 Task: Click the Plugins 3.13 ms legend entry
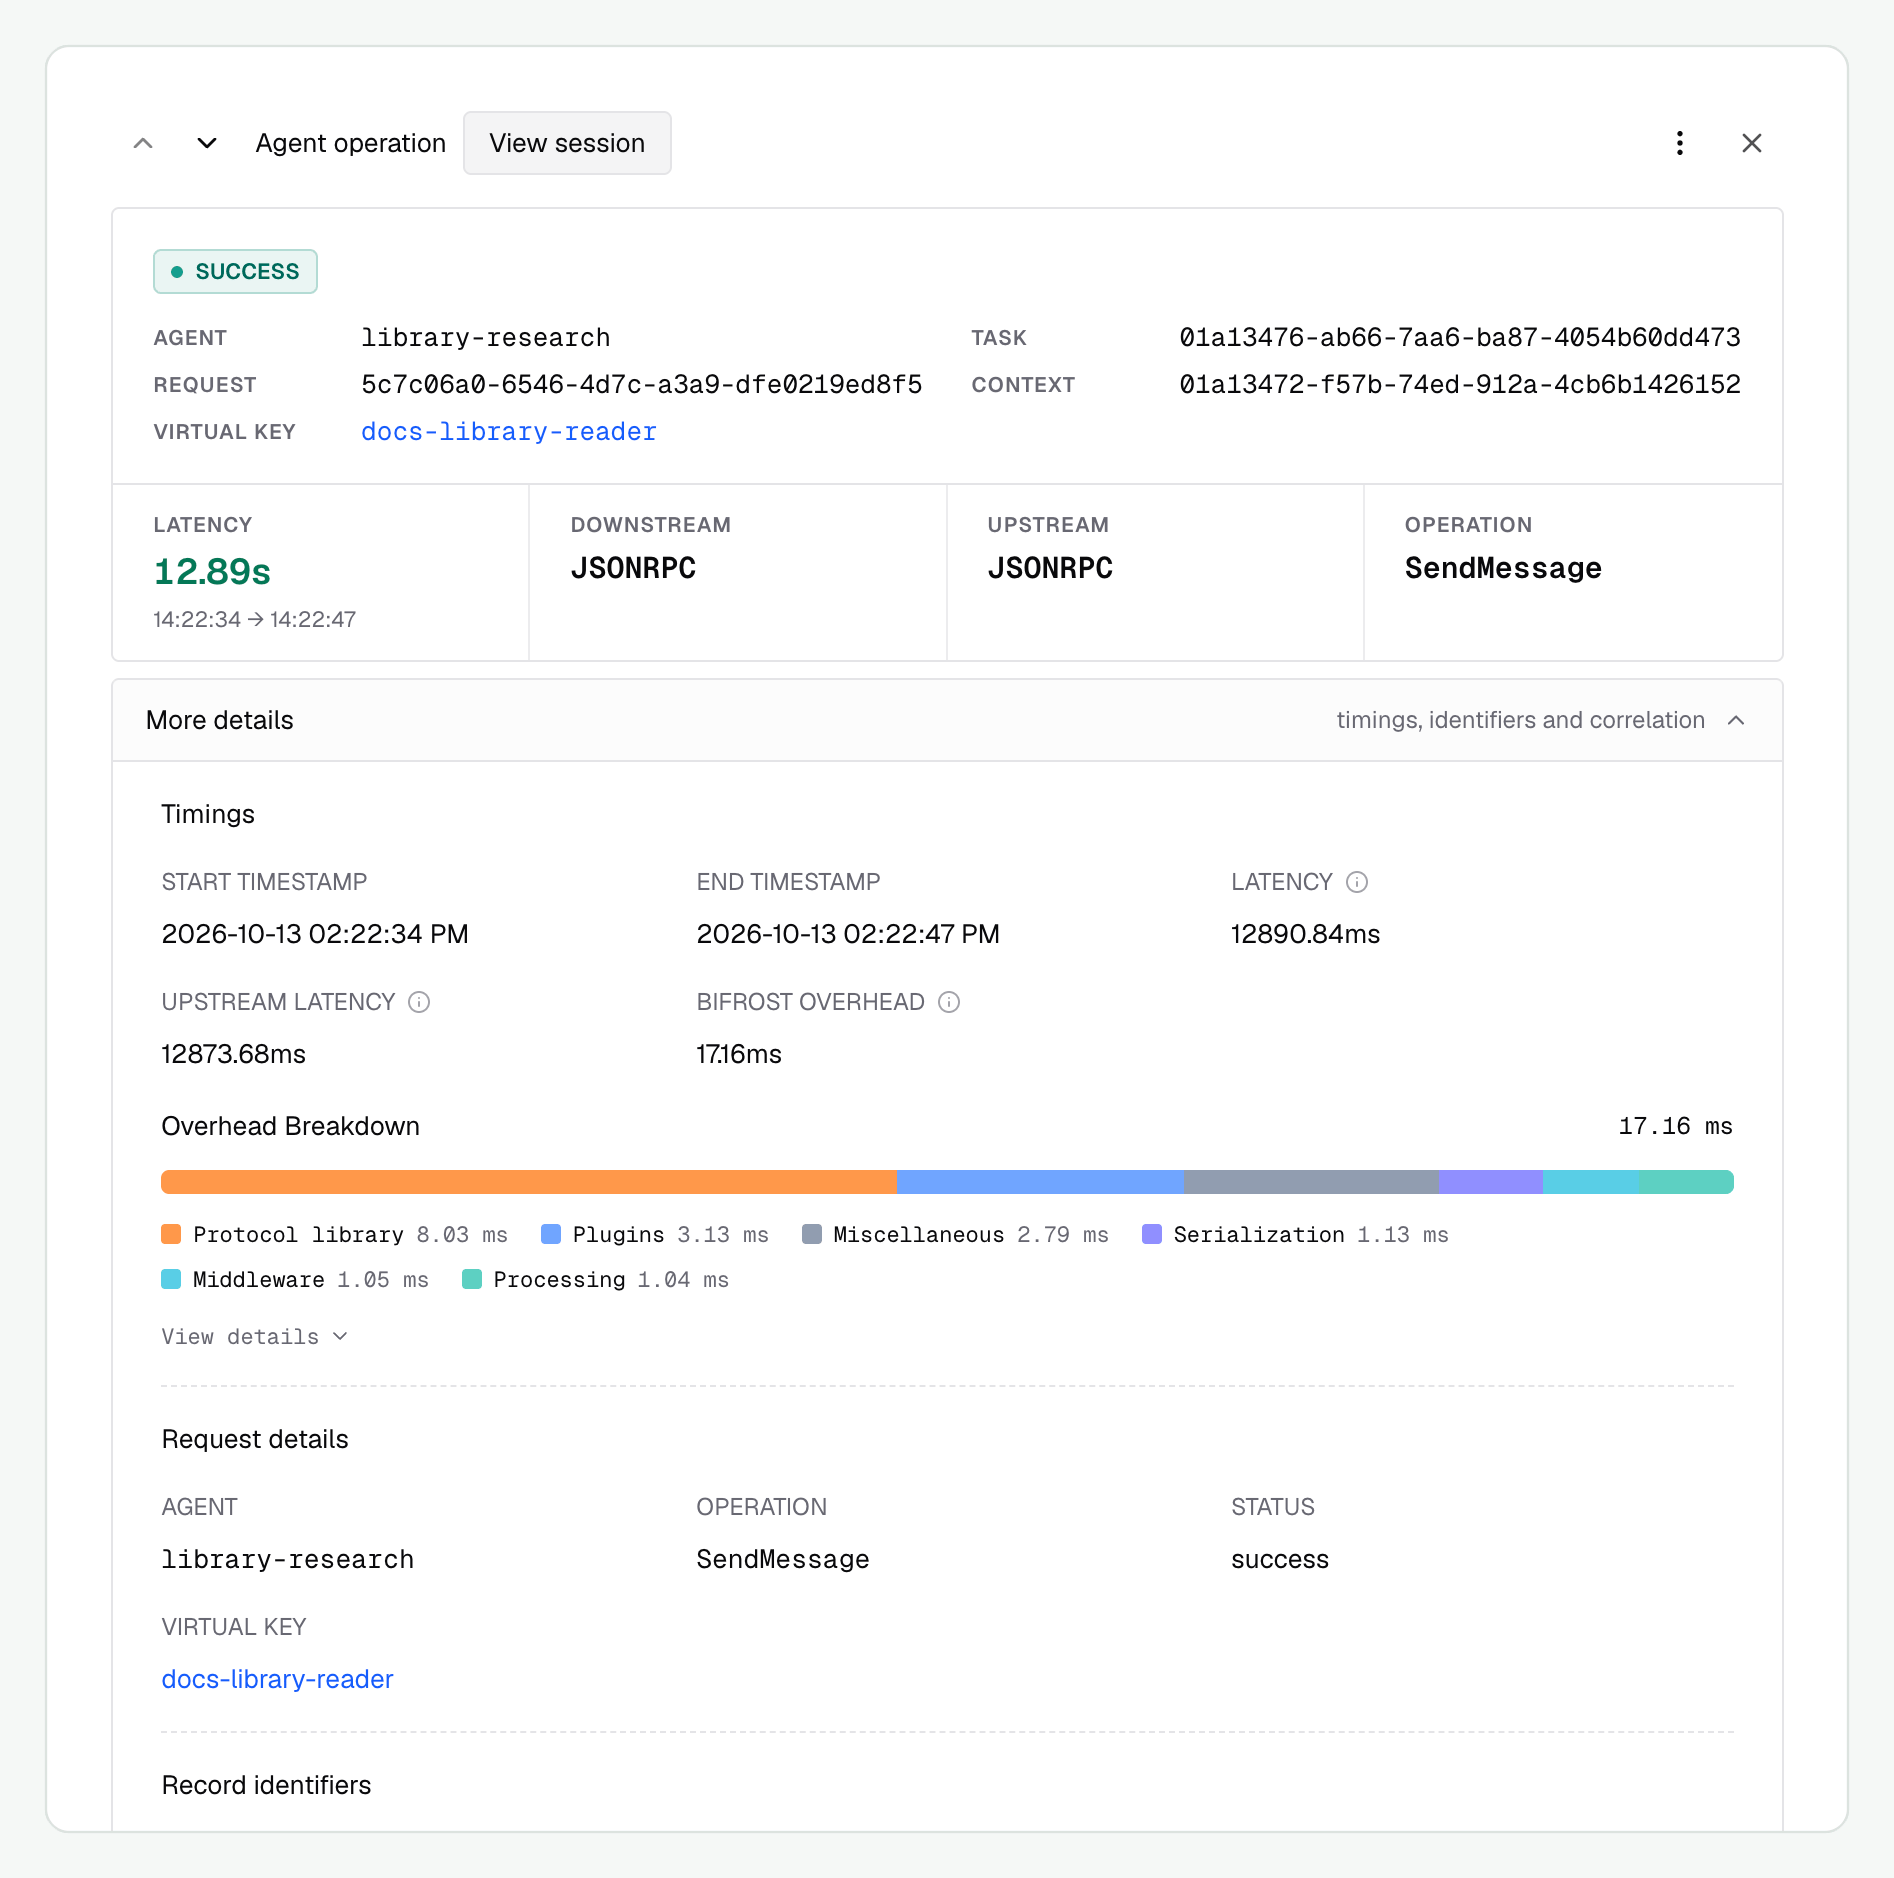655,1234
